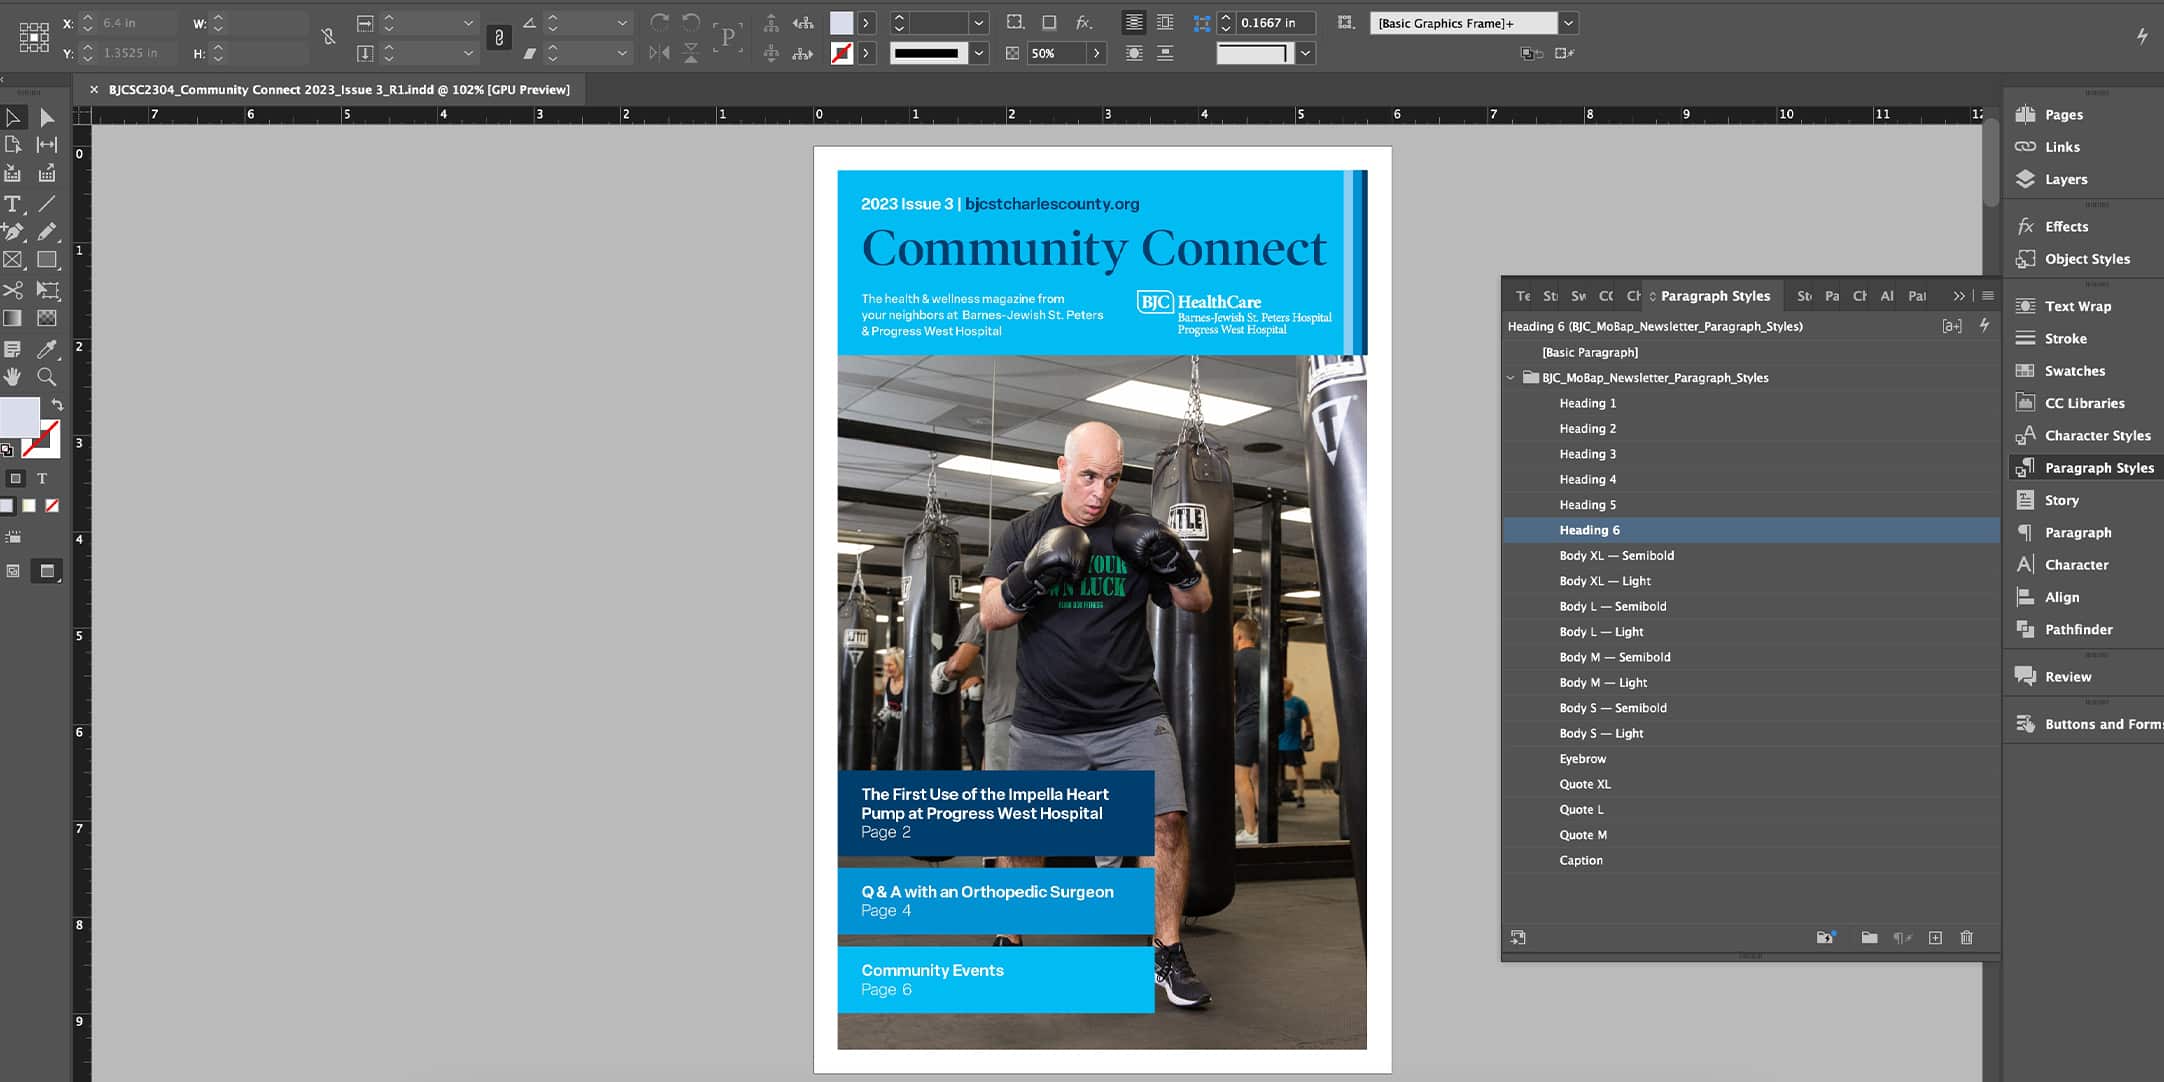Select the Scissors tool
The image size is (2164, 1082).
click(12, 290)
